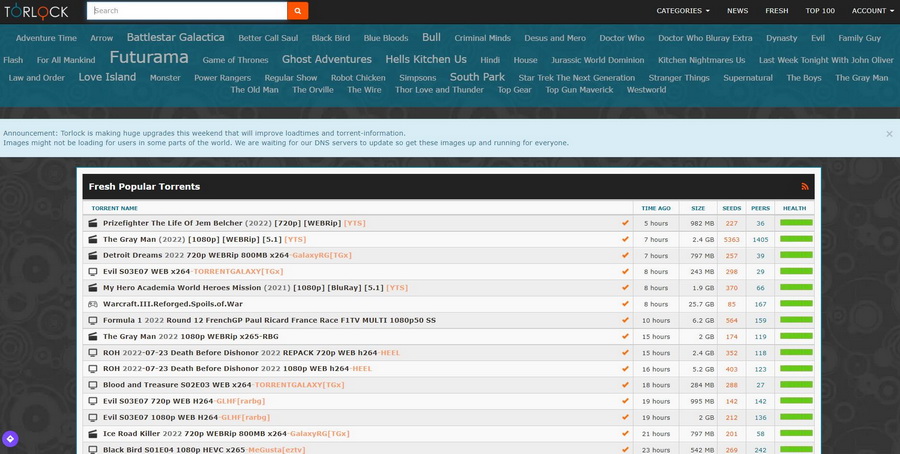Click the purple round widget icon in the bottom-left corner
Screen dimensions: 900x454
[x=10, y=438]
